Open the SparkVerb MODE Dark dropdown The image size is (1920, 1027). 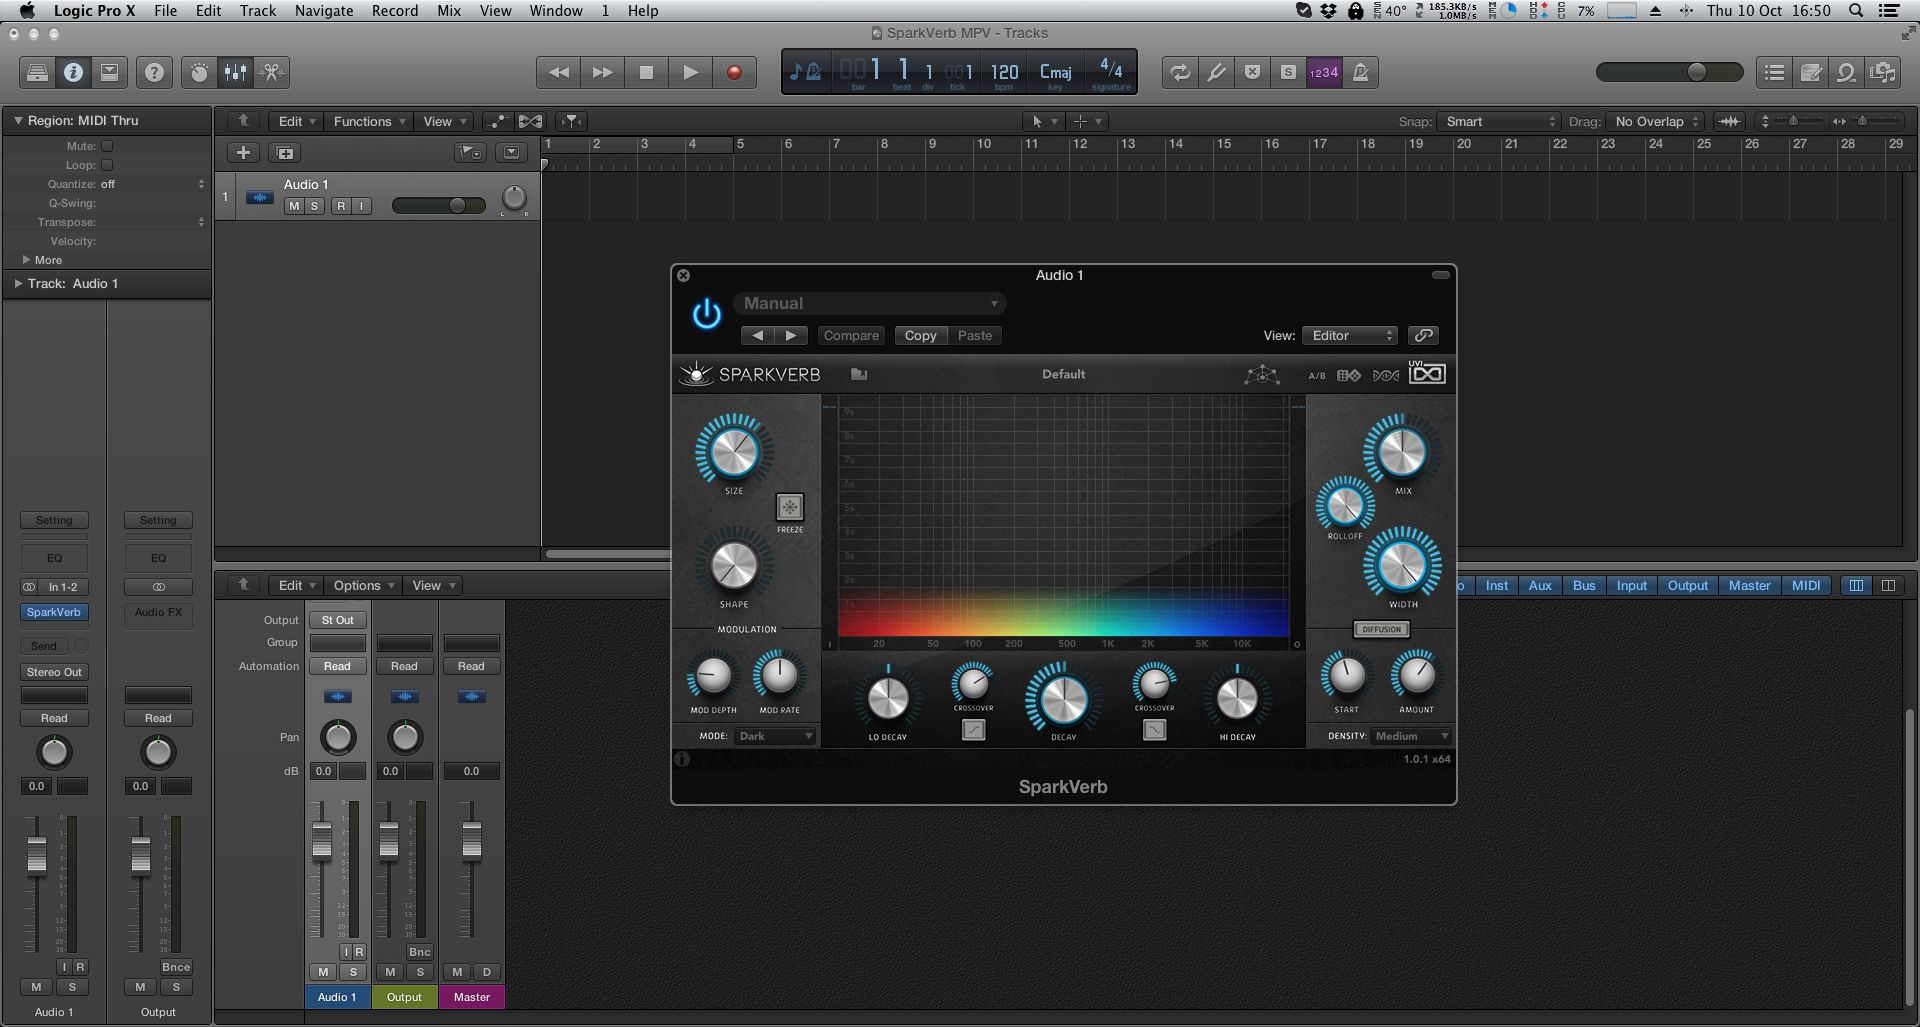[x=776, y=736]
